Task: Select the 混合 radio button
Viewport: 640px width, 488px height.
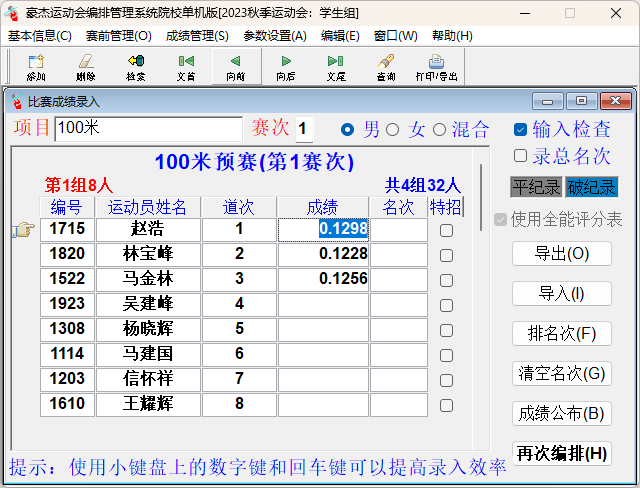Action: tap(439, 130)
